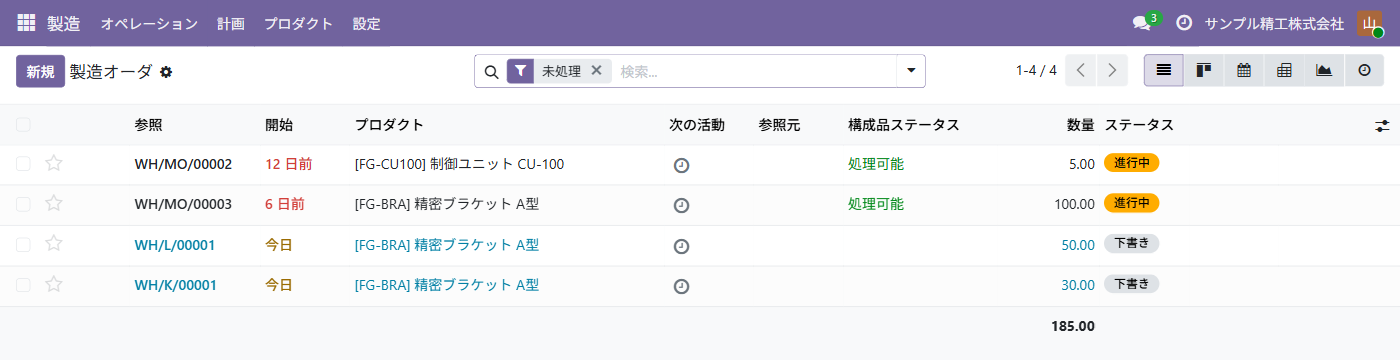
Task: Switch to kanban view
Action: pyautogui.click(x=1204, y=70)
